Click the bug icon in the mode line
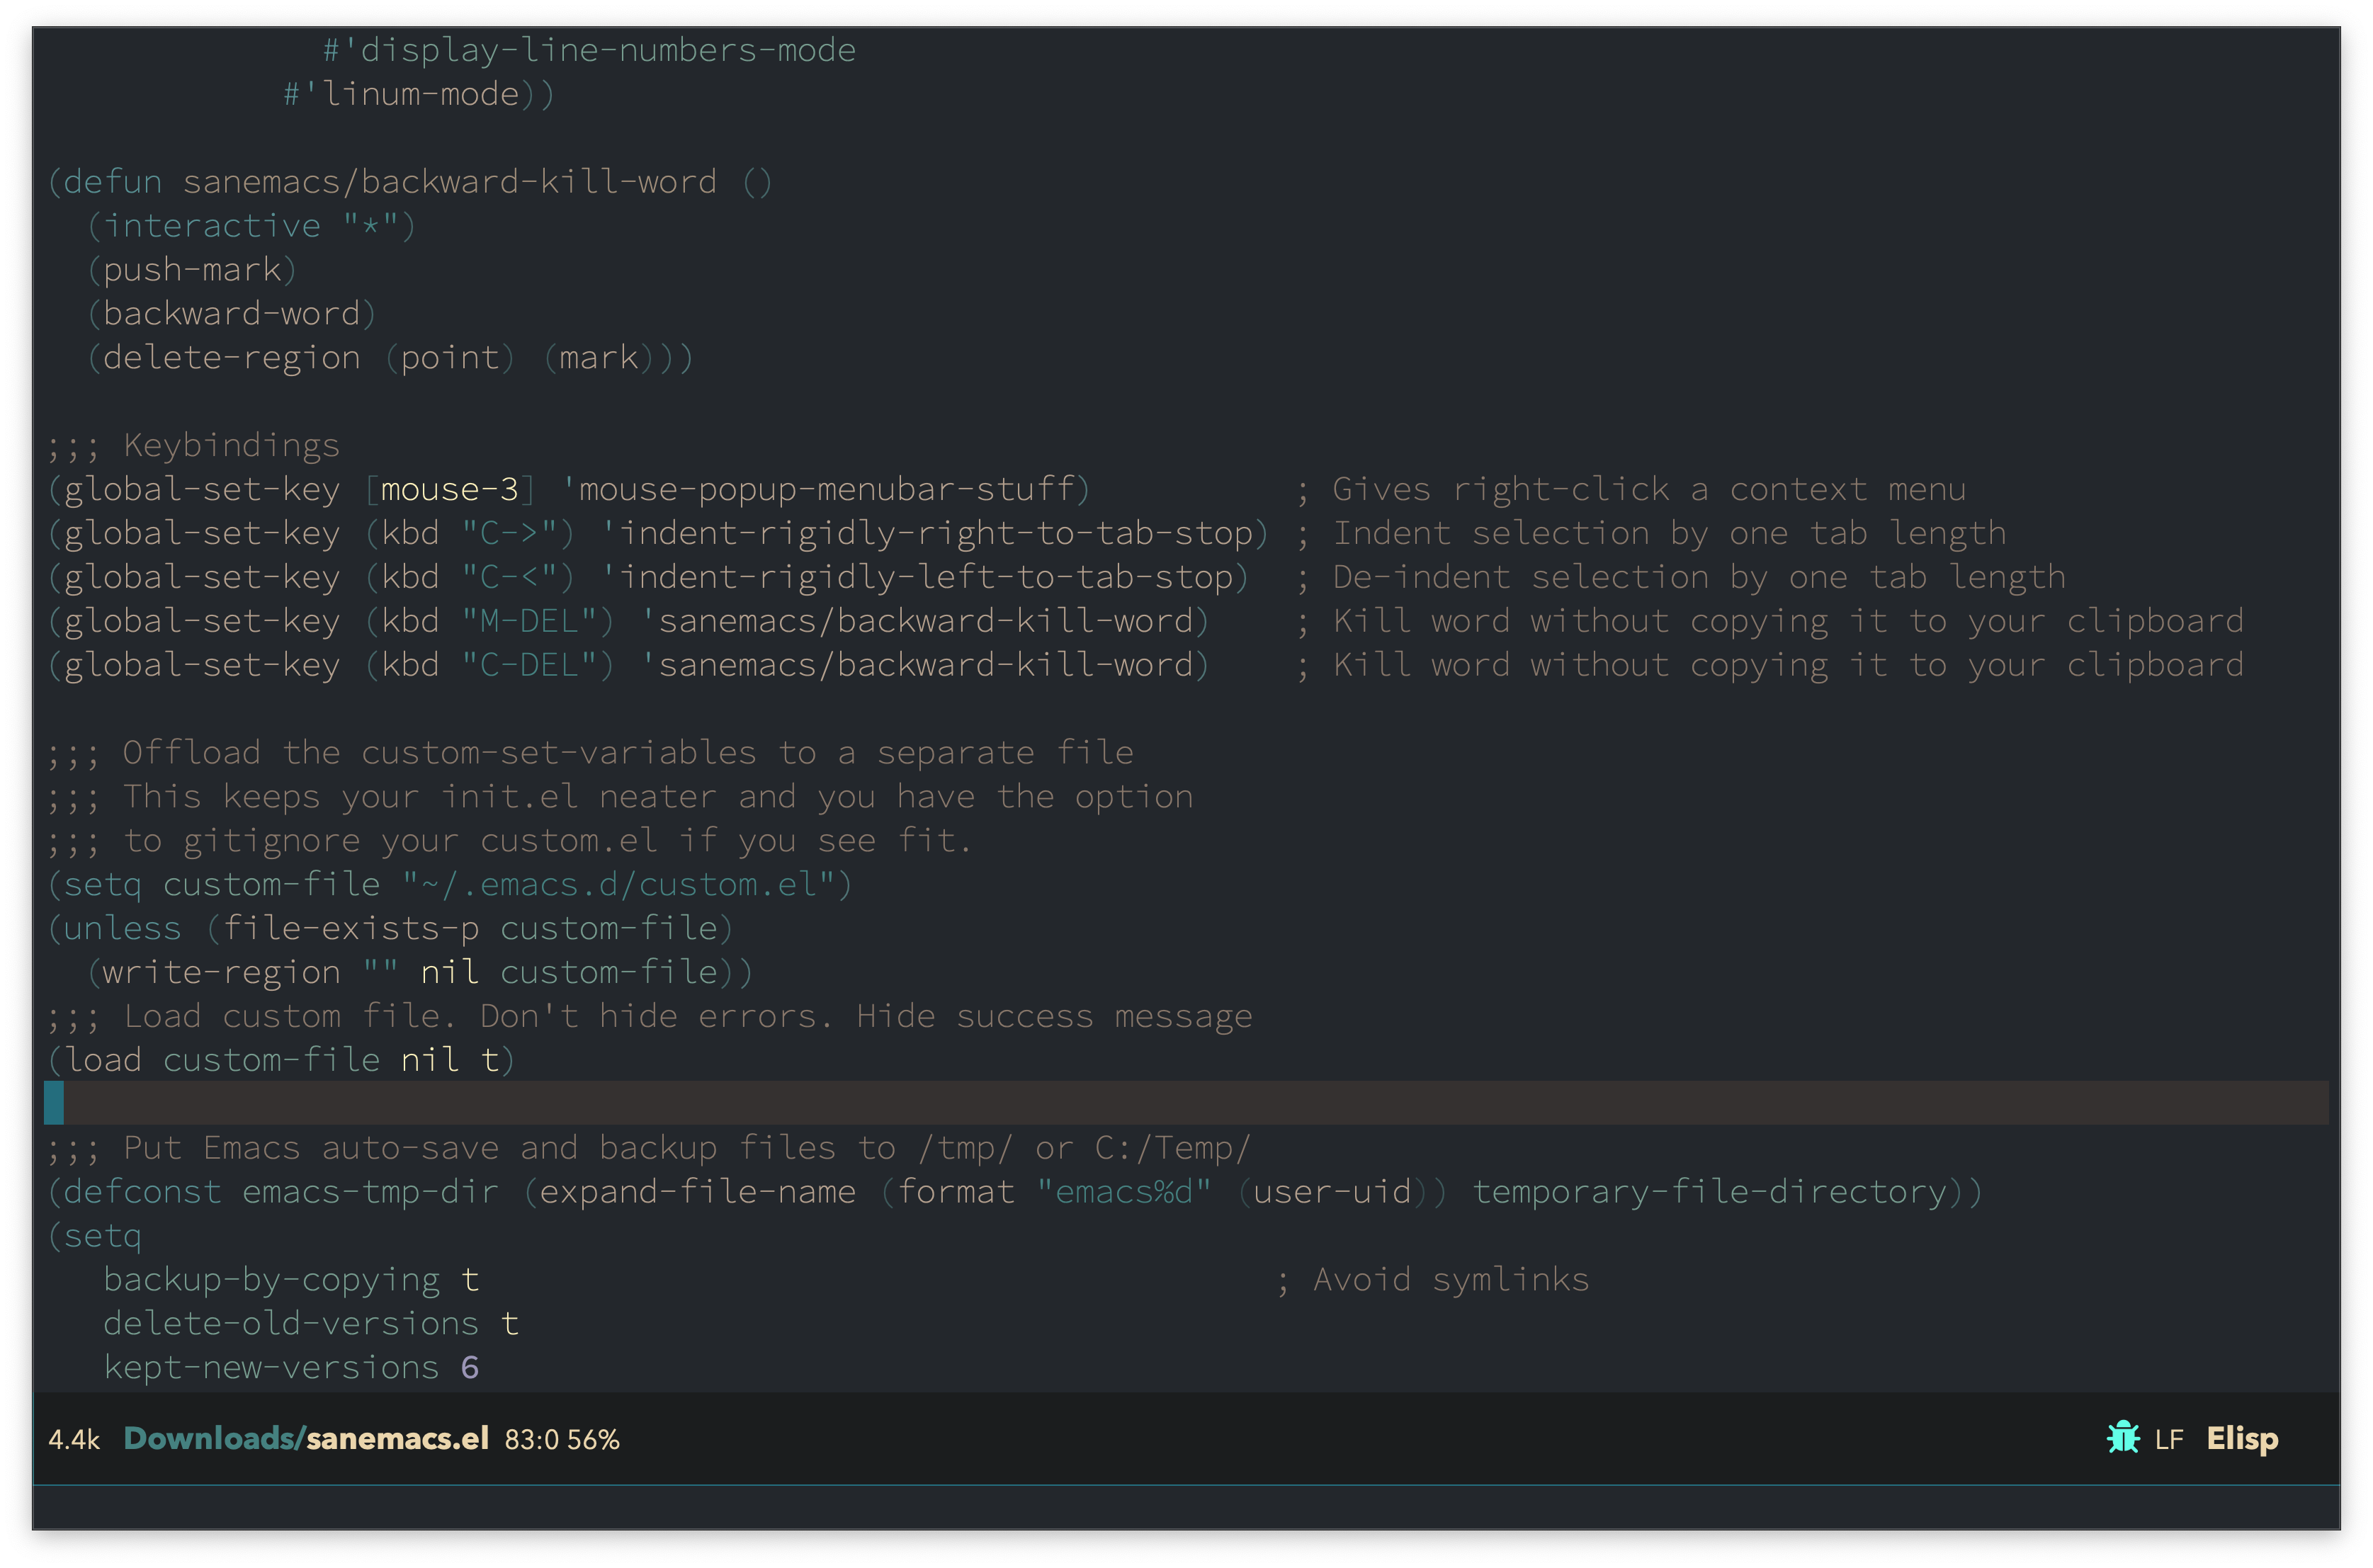Screen dimensions: 2373x1568 pyautogui.click(x=2122, y=1438)
